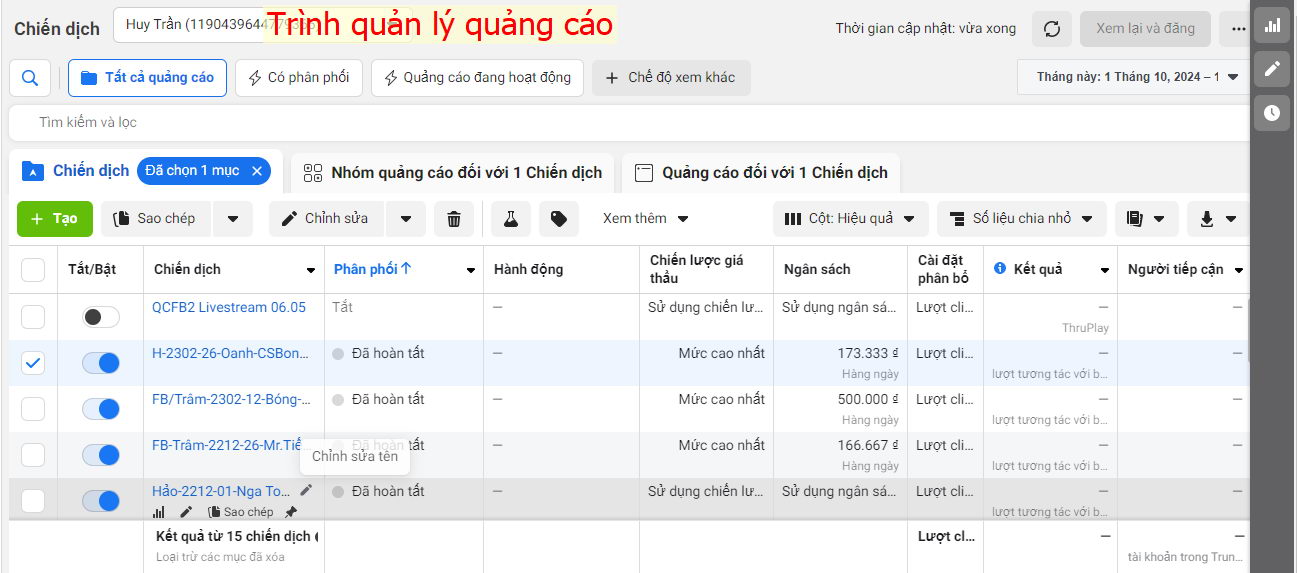Click the refresh data icon
The height and width of the screenshot is (573, 1297).
(x=1052, y=29)
